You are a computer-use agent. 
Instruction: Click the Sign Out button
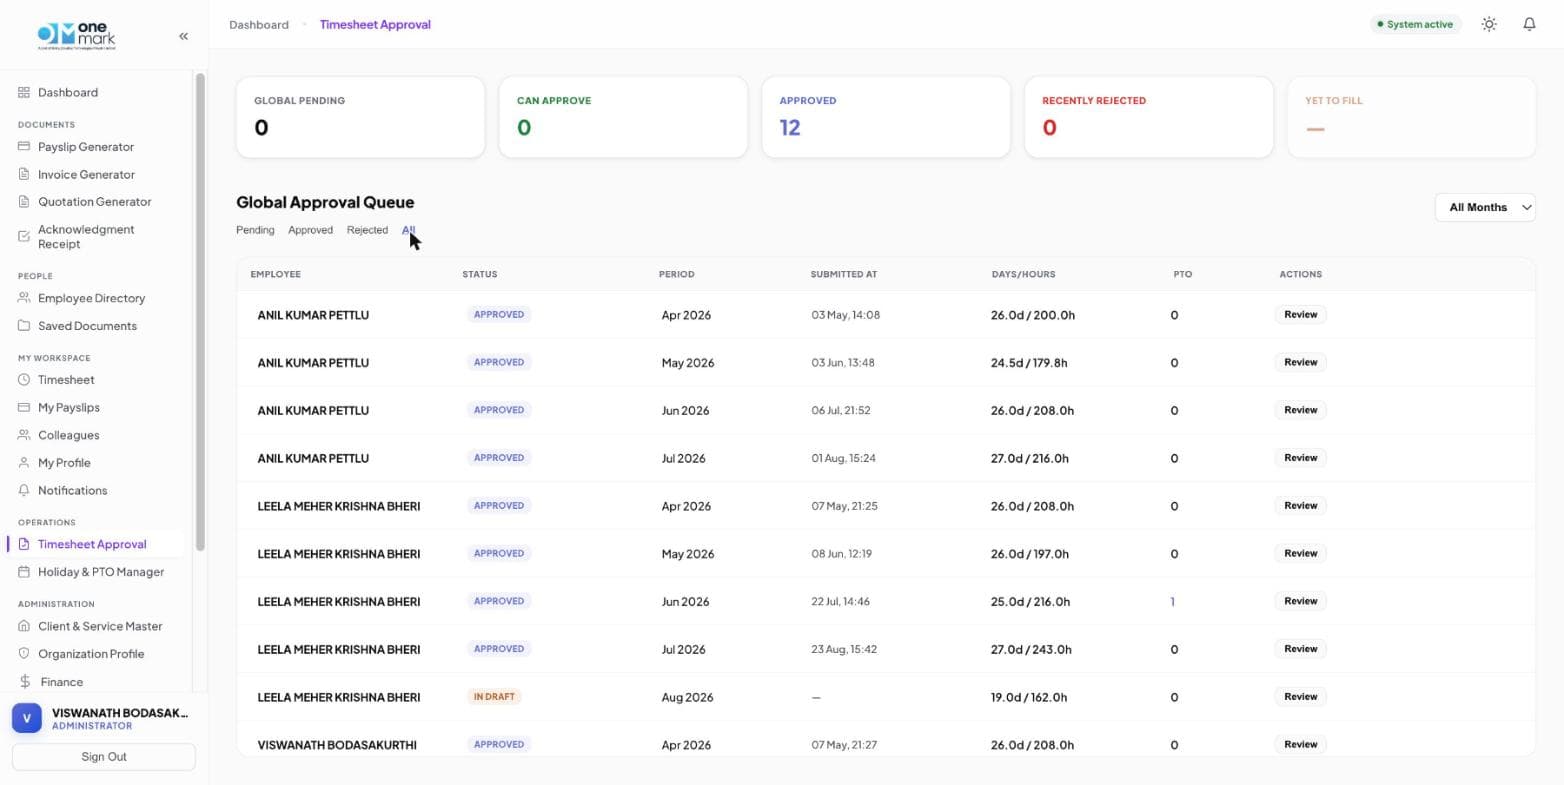click(x=104, y=757)
